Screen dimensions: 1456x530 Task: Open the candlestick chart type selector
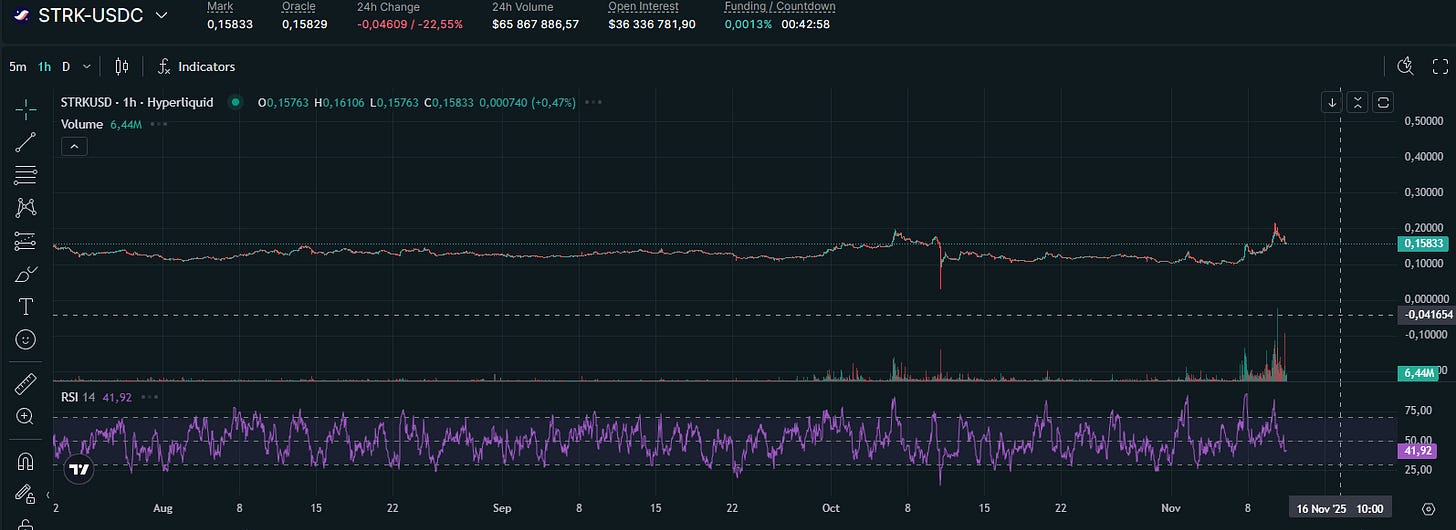122,67
